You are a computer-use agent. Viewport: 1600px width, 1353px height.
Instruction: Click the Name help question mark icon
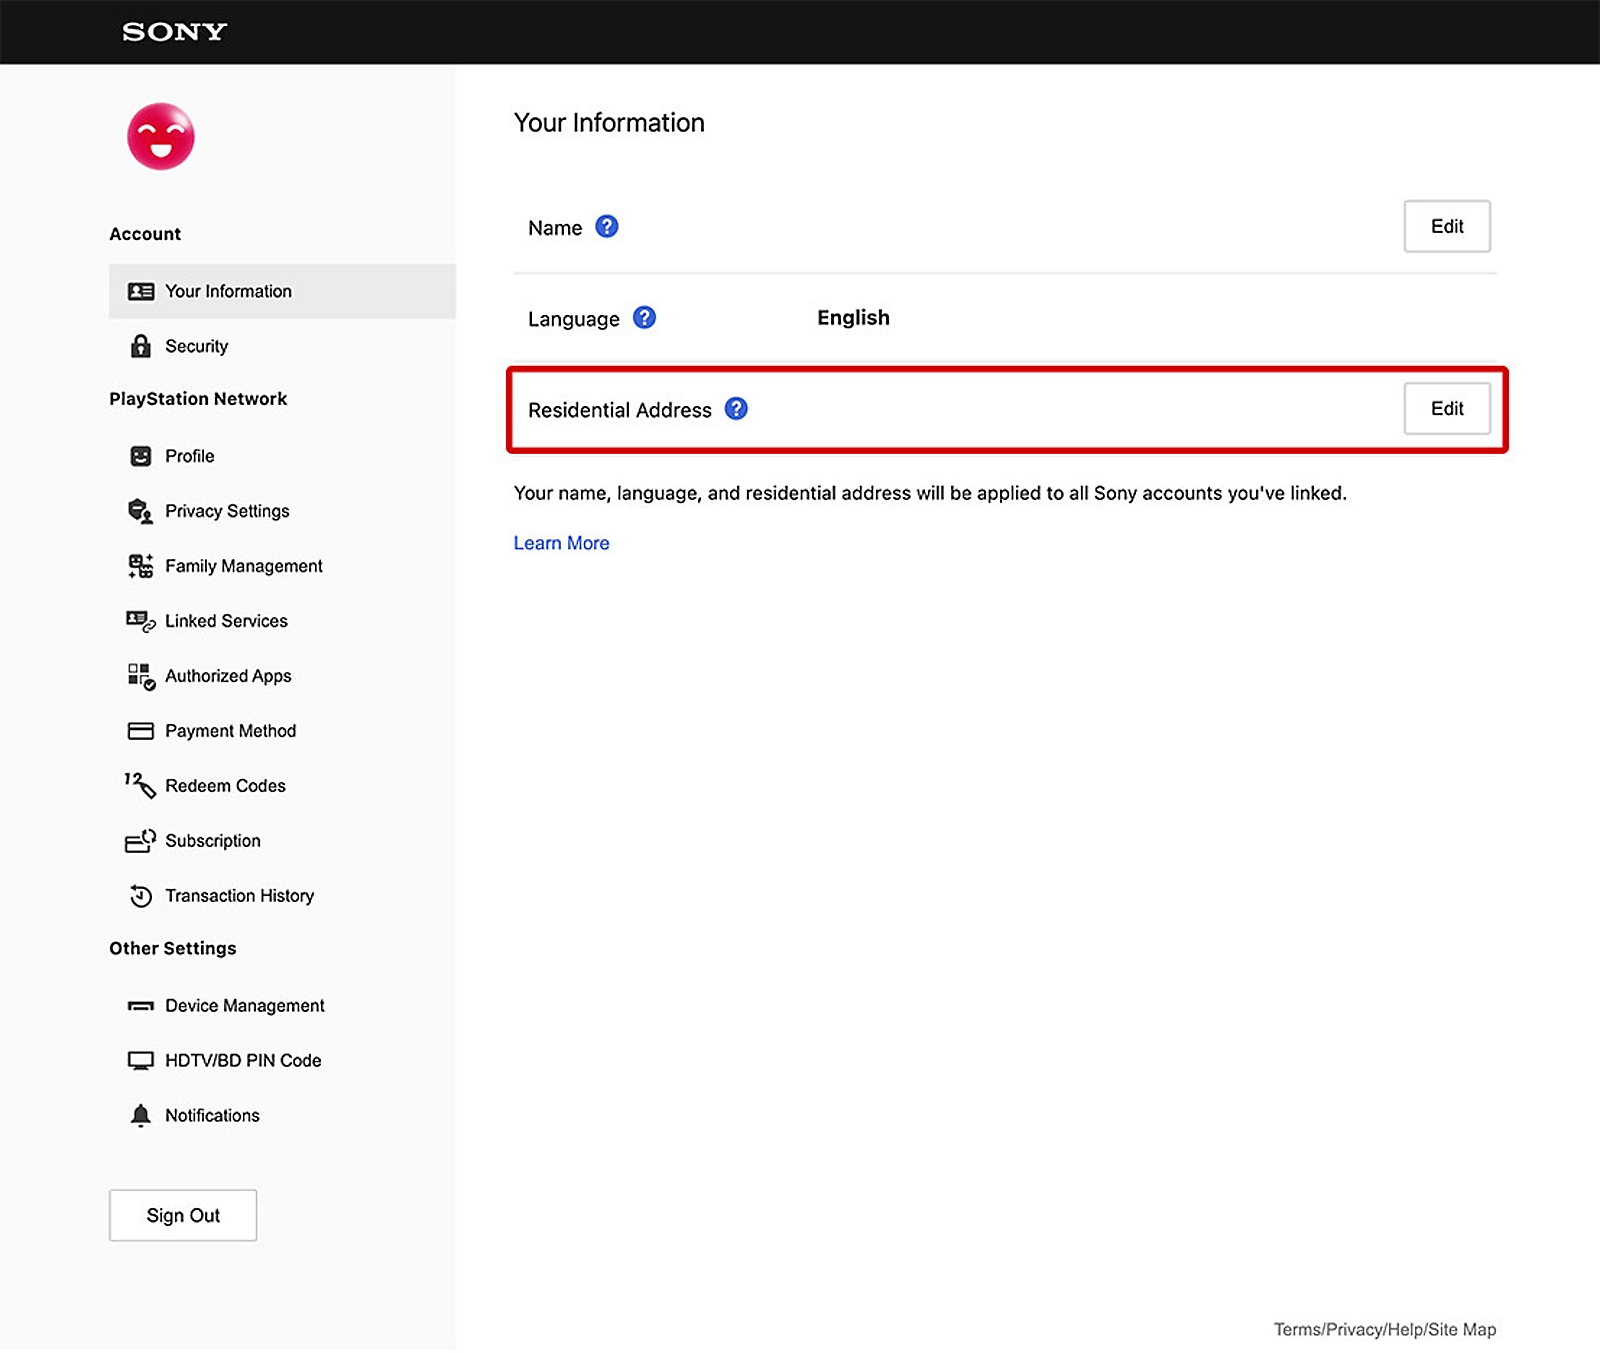pyautogui.click(x=606, y=227)
